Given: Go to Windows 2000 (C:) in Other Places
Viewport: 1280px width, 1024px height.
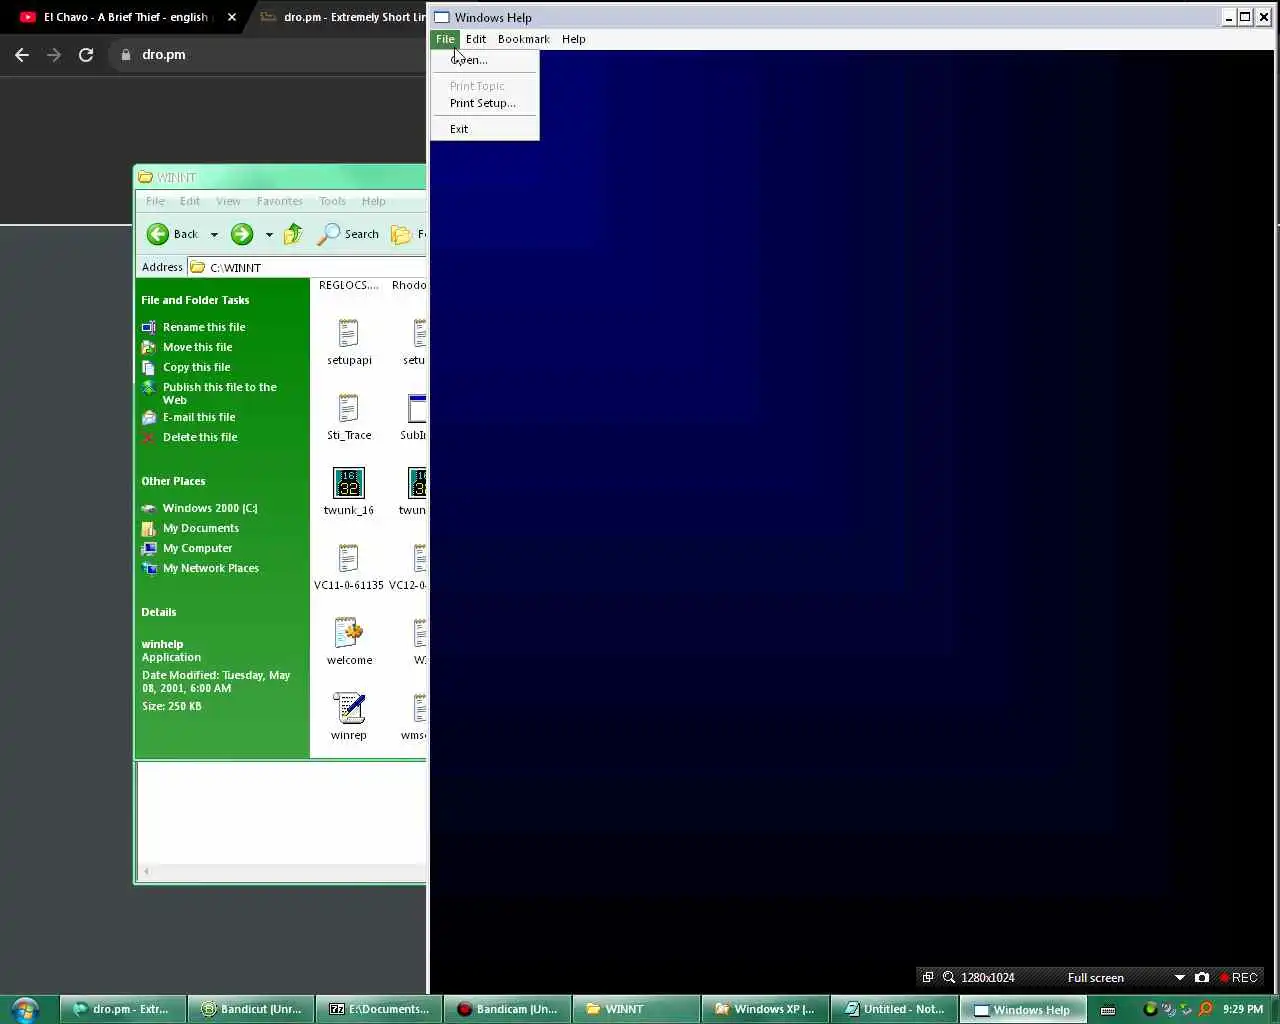Looking at the screenshot, I should click(x=210, y=508).
